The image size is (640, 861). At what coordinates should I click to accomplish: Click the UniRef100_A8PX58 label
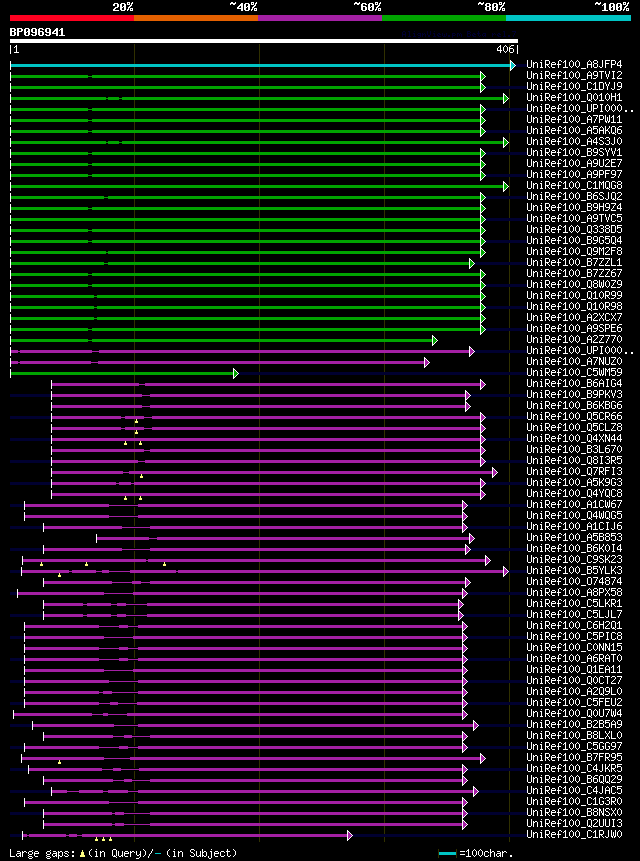574,591
